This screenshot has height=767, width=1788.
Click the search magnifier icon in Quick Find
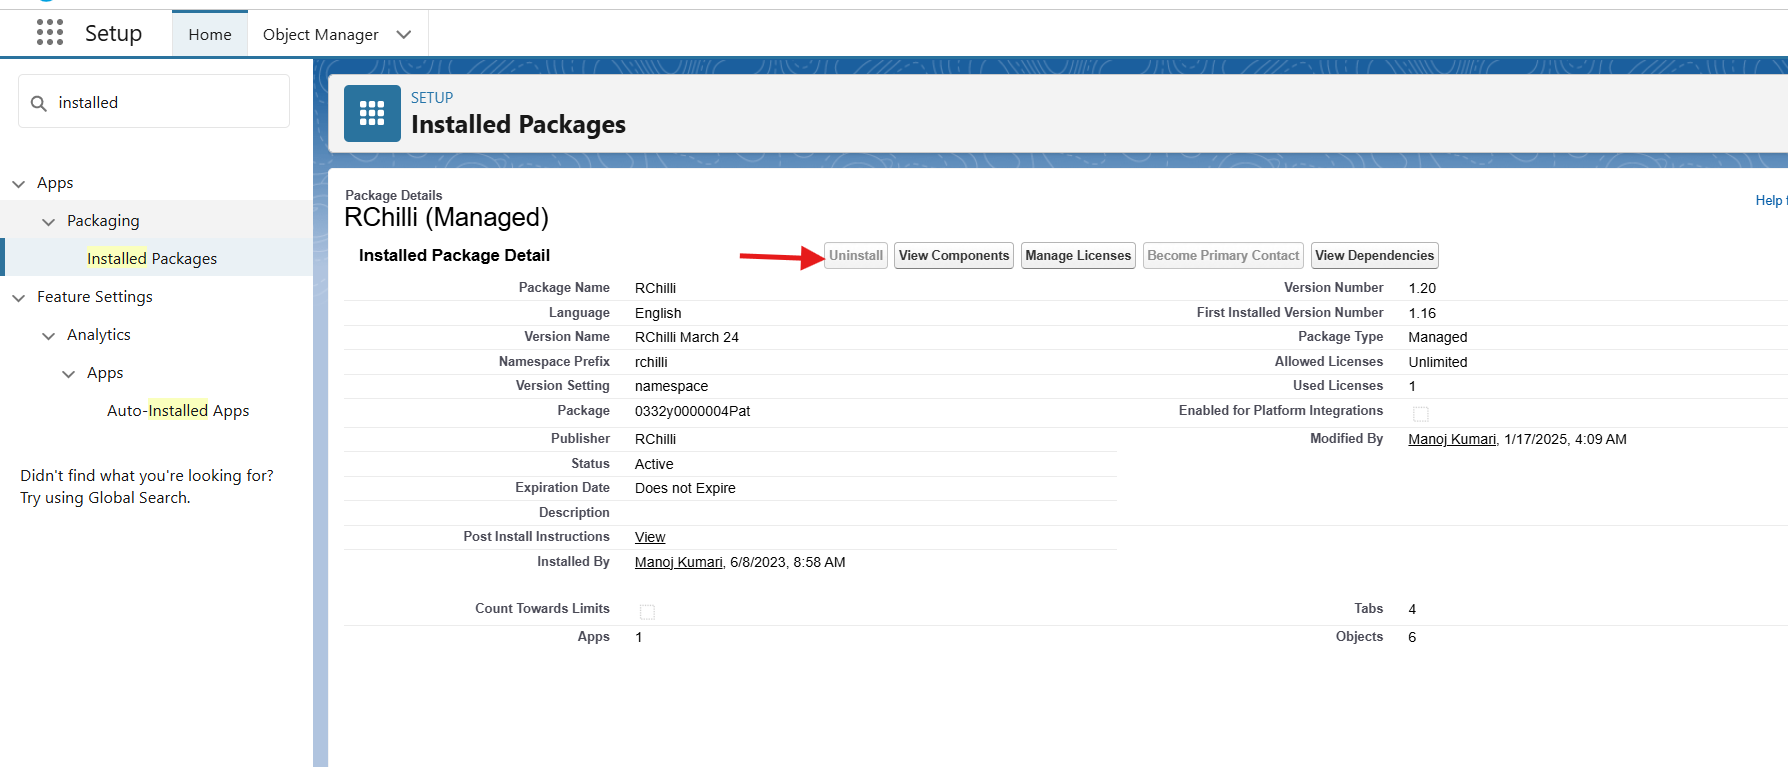[39, 103]
